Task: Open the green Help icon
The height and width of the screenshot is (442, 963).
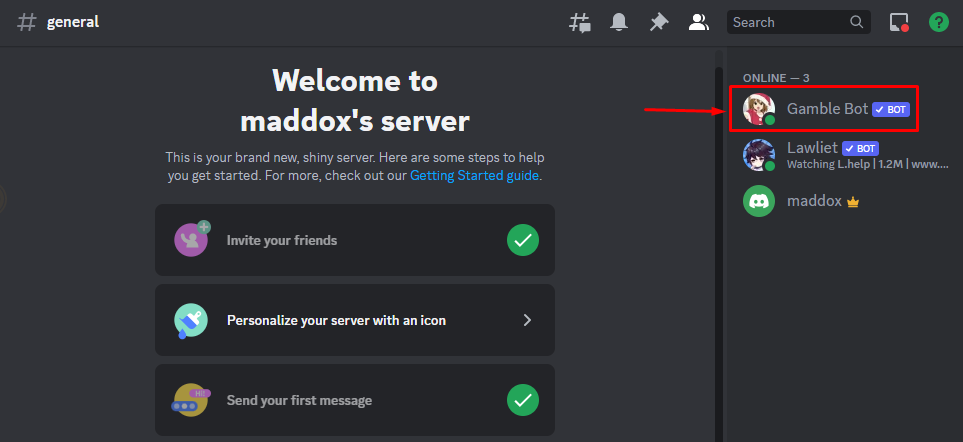Action: coord(938,22)
